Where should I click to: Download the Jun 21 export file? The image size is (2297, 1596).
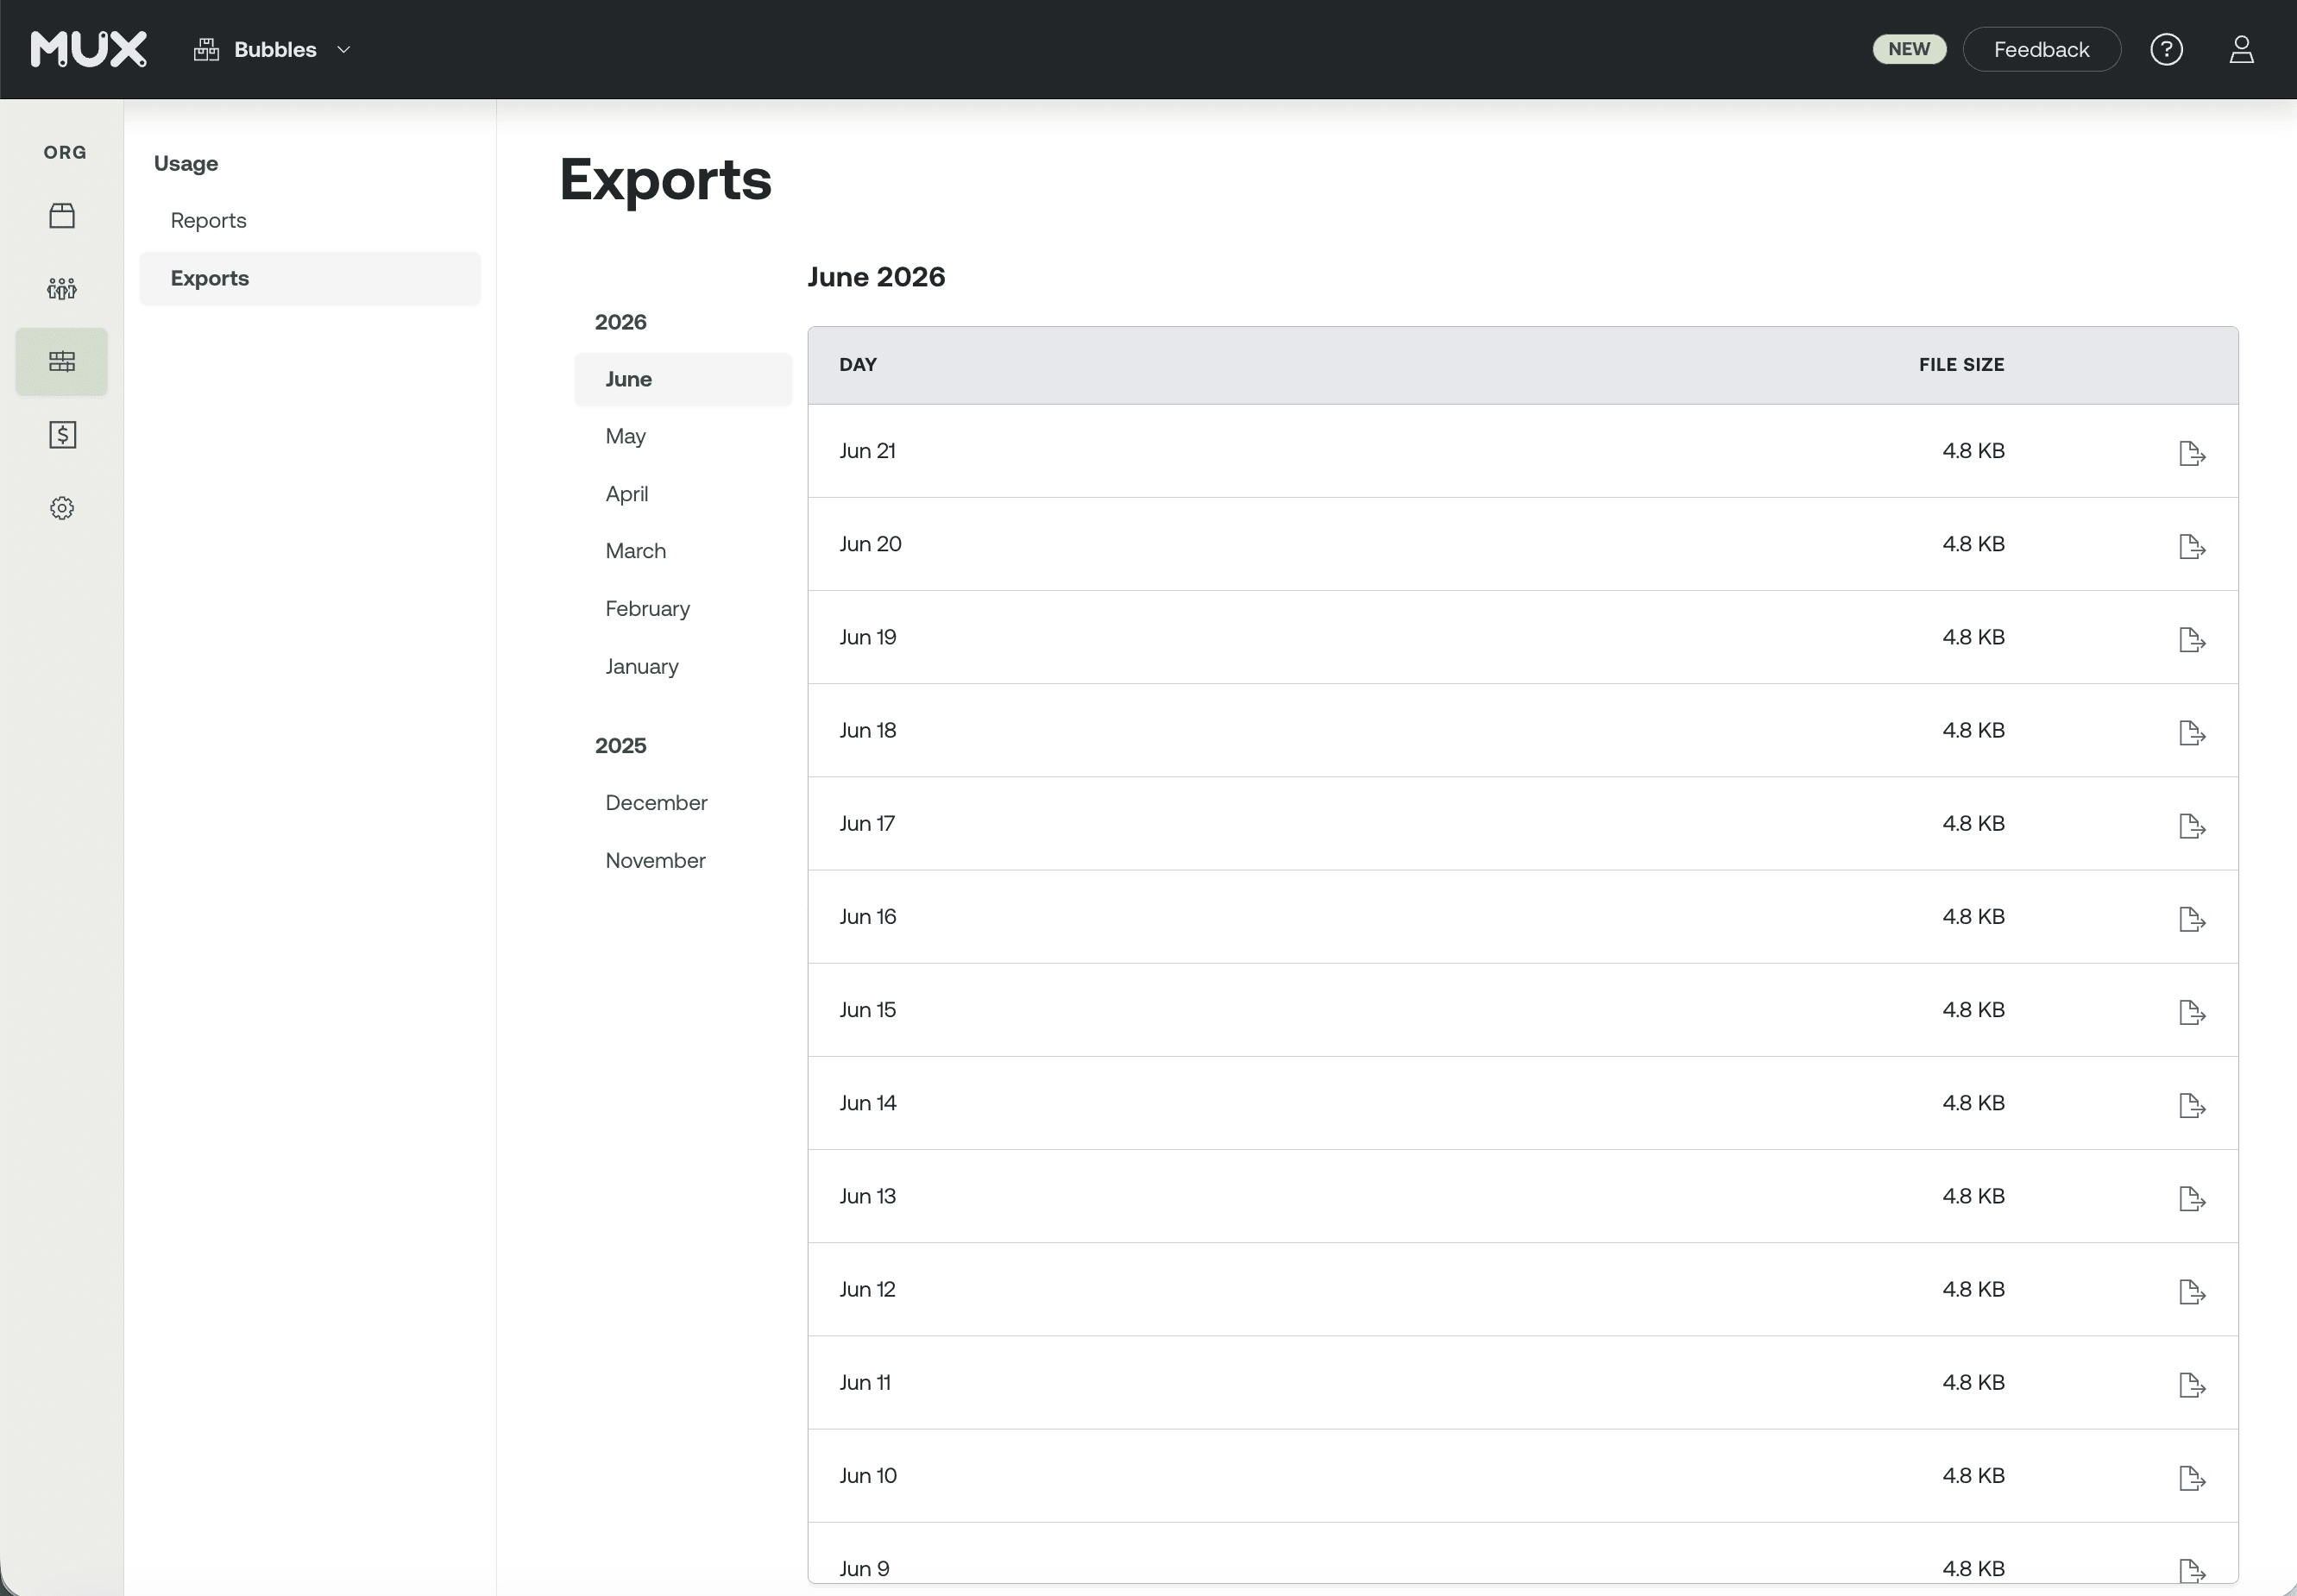point(2192,453)
